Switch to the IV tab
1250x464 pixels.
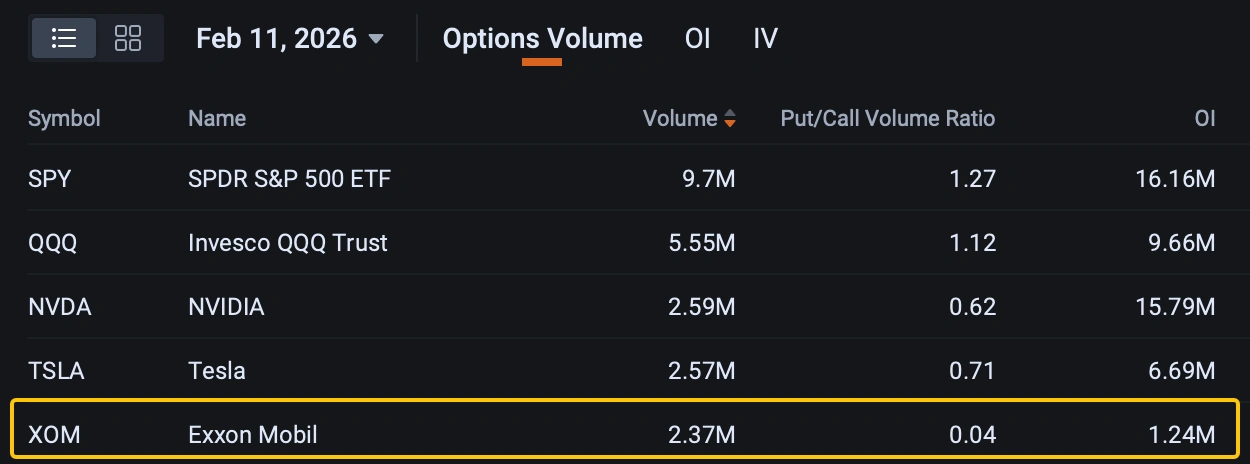pyautogui.click(x=765, y=39)
